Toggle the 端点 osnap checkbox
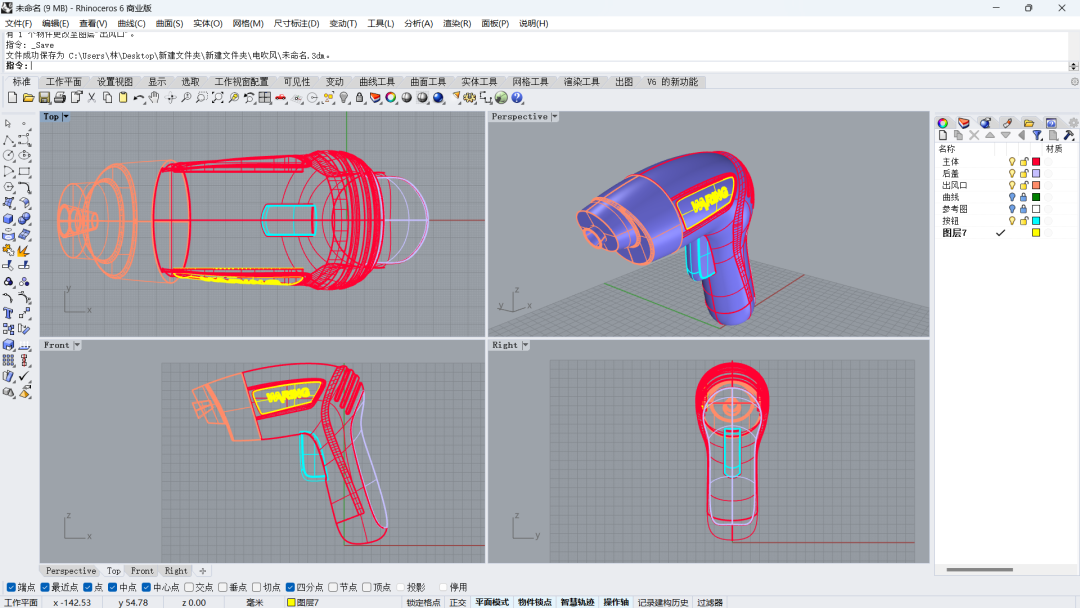This screenshot has height=608, width=1080. [x=11, y=587]
